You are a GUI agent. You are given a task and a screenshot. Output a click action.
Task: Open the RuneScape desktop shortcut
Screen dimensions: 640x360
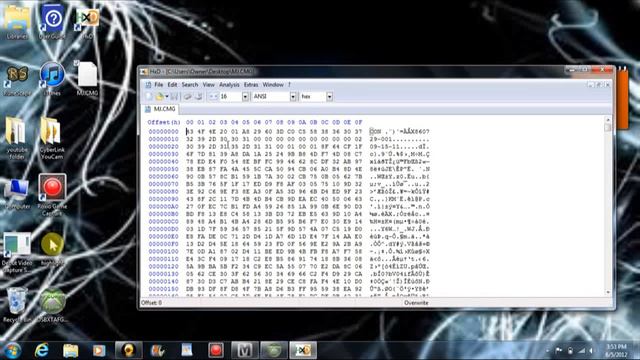point(17,80)
